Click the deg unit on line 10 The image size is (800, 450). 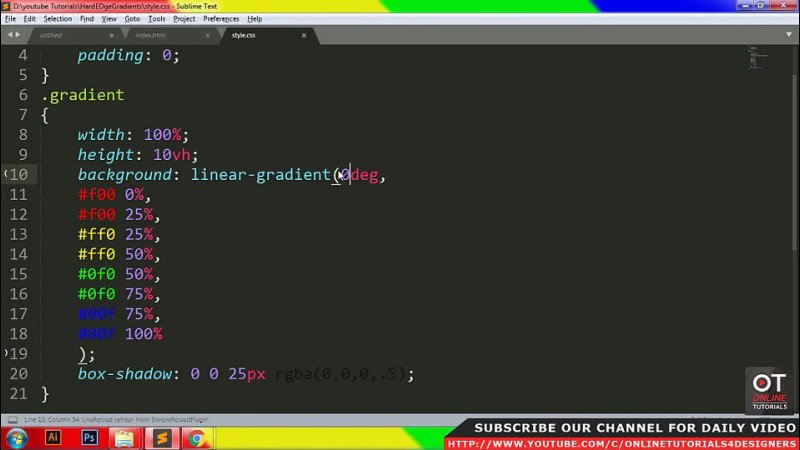365,174
